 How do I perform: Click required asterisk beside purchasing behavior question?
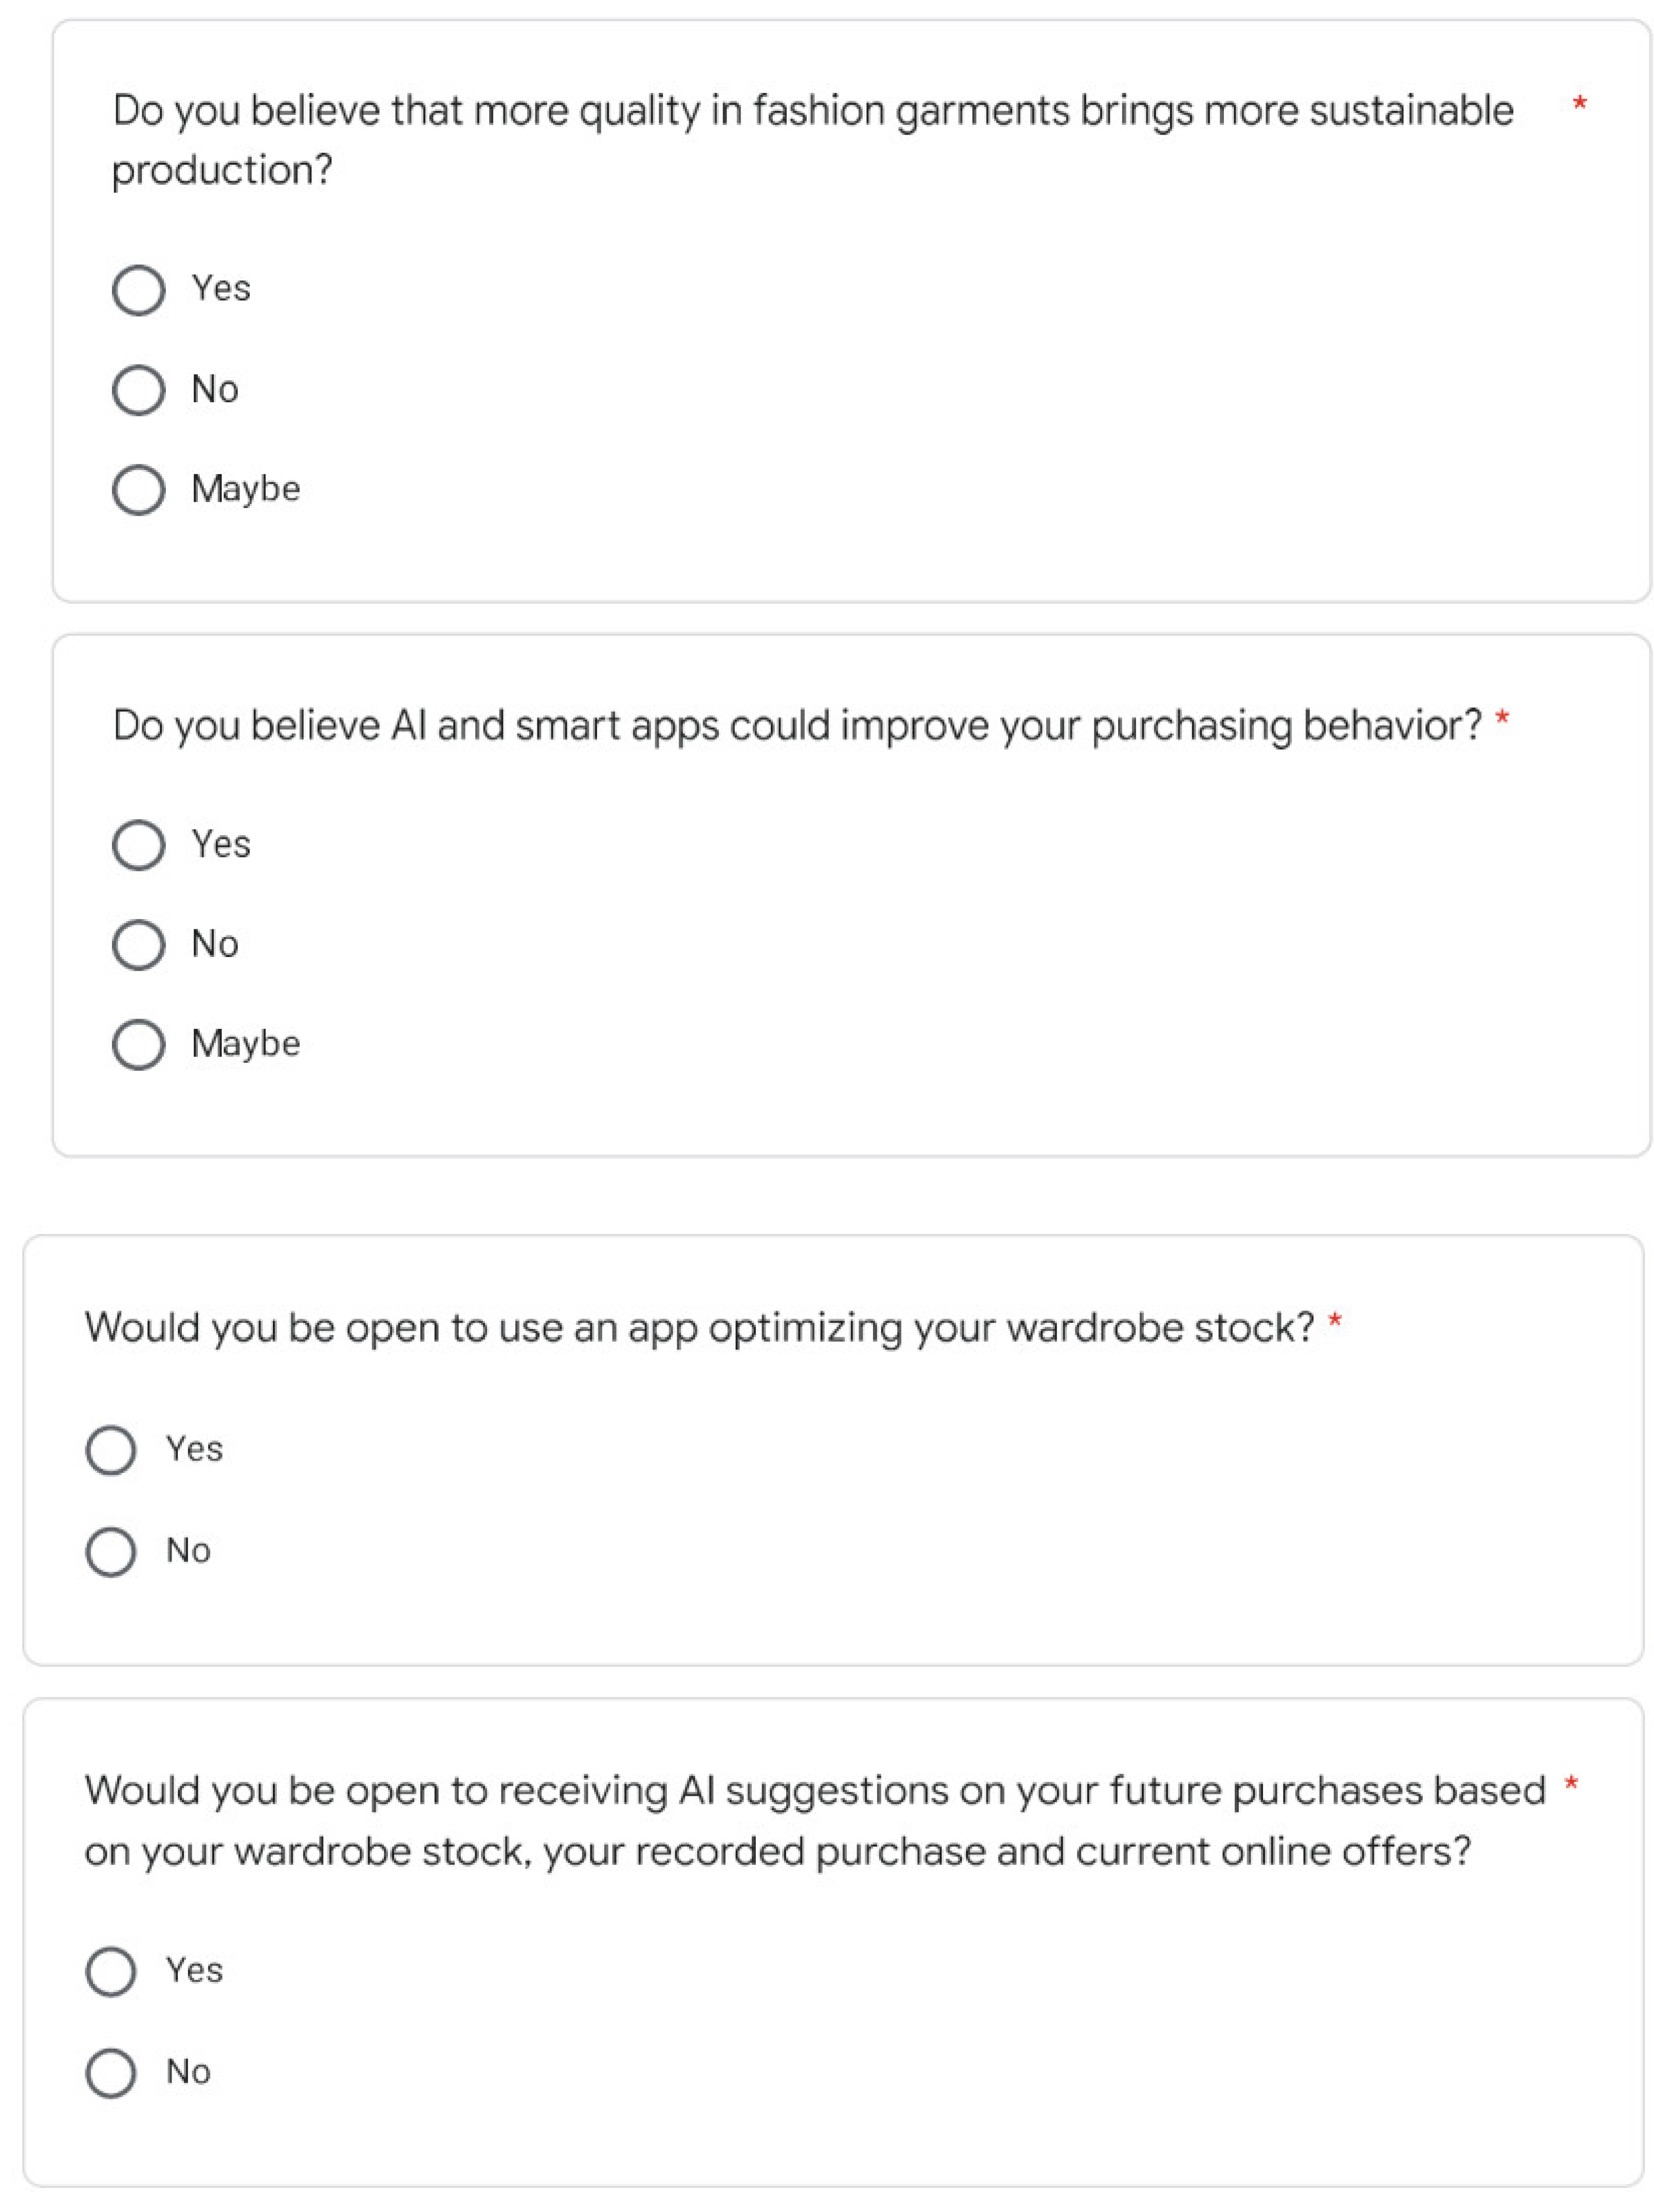click(1501, 720)
